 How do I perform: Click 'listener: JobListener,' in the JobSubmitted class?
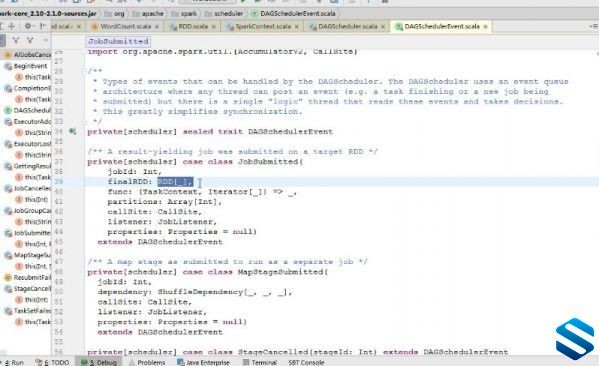162,222
